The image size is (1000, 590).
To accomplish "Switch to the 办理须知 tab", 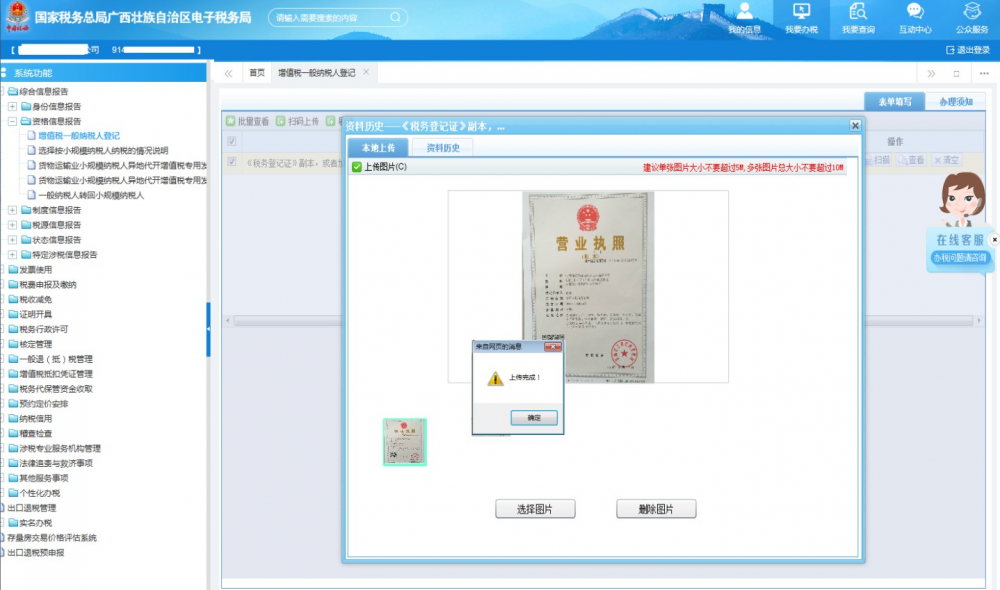I will [x=955, y=102].
